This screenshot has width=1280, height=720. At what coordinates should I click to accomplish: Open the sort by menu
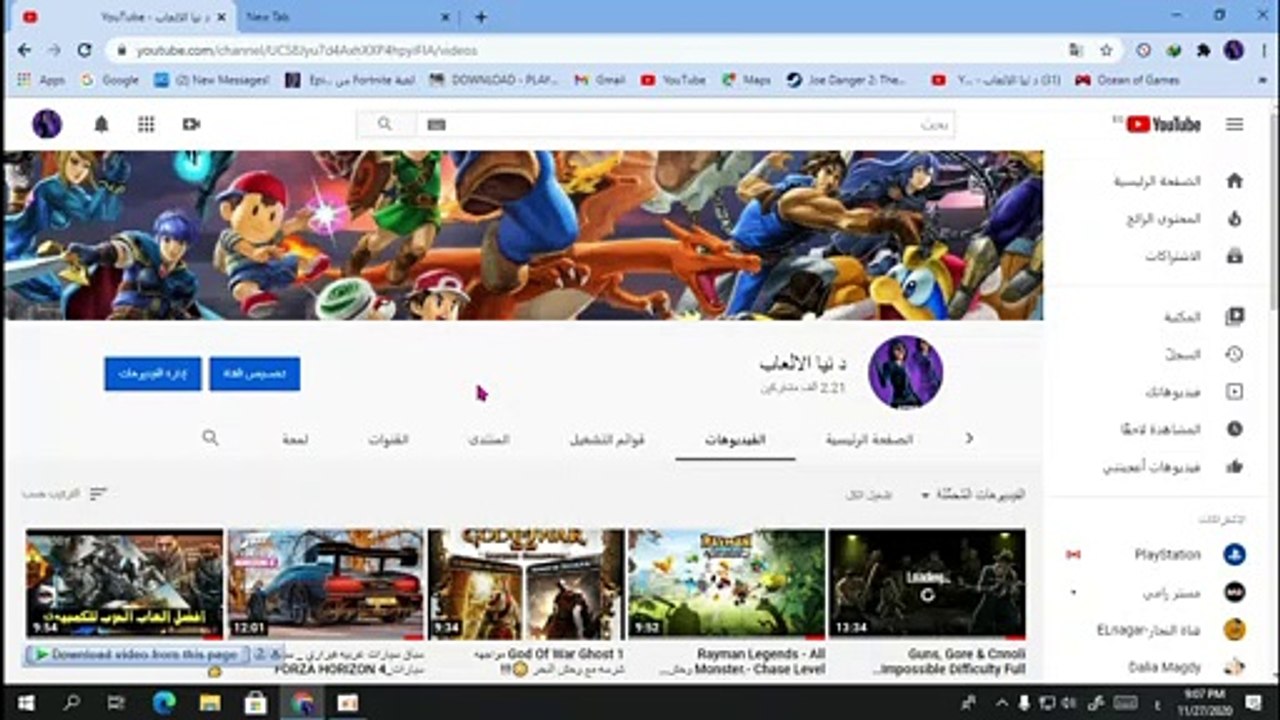click(65, 494)
